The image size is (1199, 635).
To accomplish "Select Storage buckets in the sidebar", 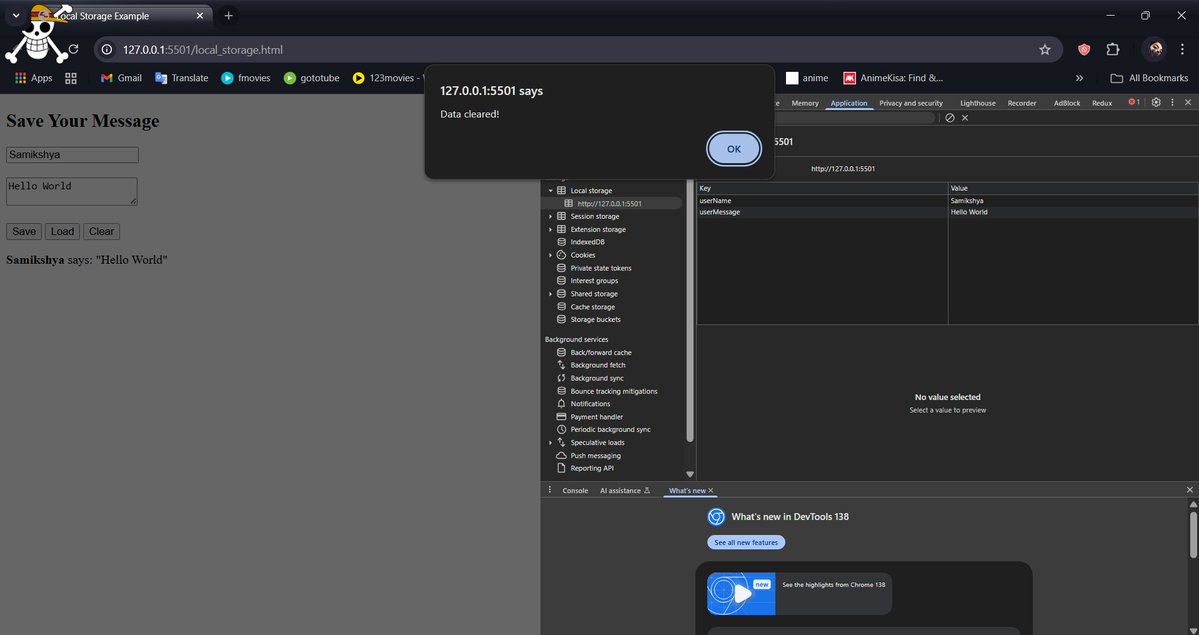I will pyautogui.click(x=595, y=319).
